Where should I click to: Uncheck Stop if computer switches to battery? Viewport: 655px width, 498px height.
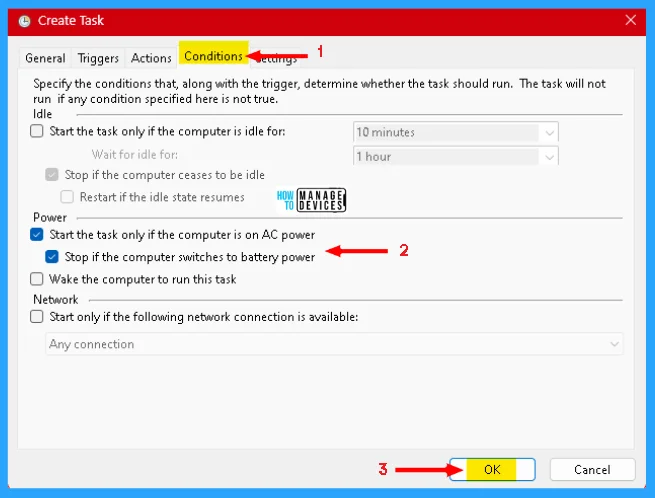pos(52,257)
